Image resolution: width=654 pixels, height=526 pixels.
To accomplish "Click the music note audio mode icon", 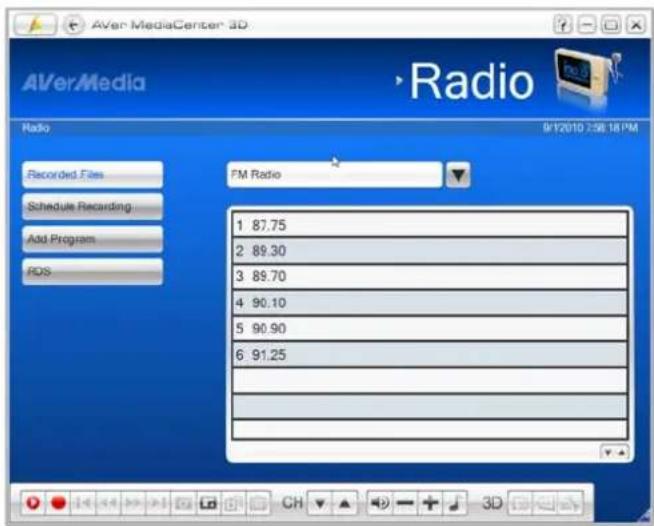I will coord(455,503).
